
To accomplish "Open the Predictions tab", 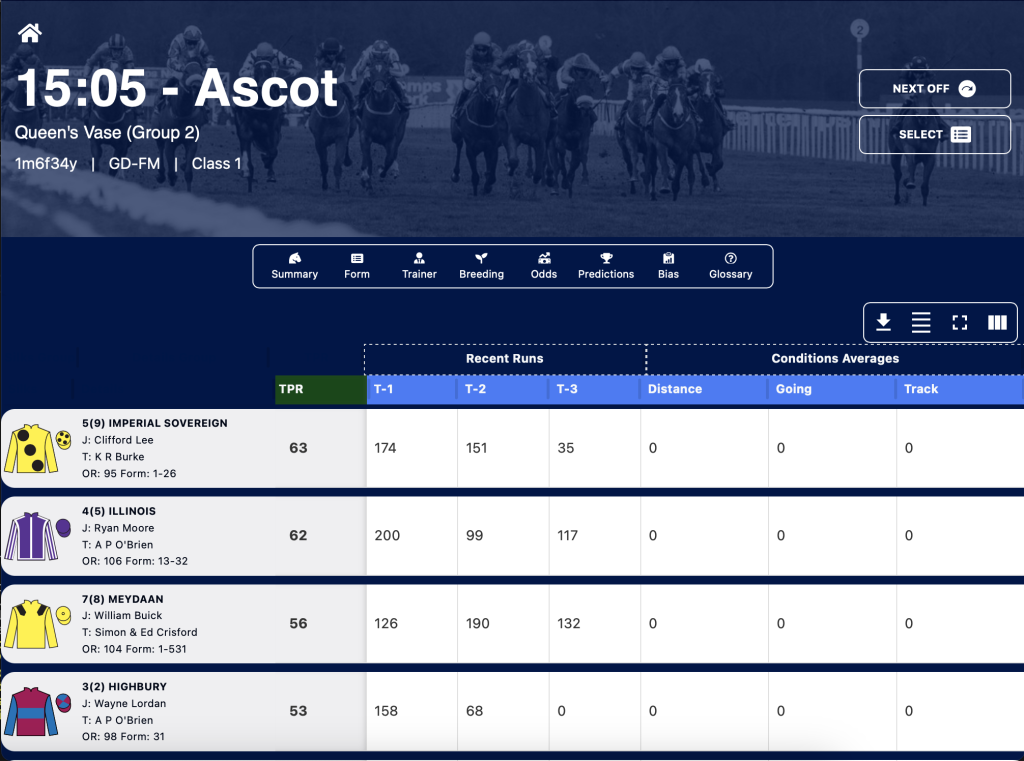I will coord(606,266).
